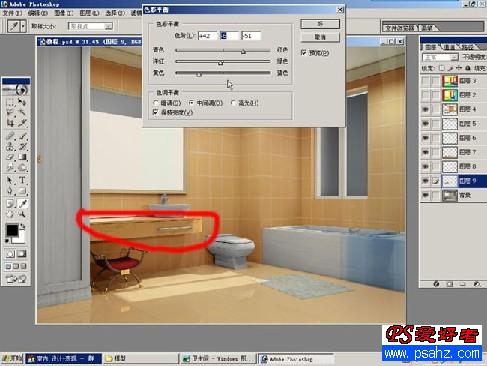Screen dimensions: 487x366
Task: Open the 选择 menu
Action: (115, 13)
